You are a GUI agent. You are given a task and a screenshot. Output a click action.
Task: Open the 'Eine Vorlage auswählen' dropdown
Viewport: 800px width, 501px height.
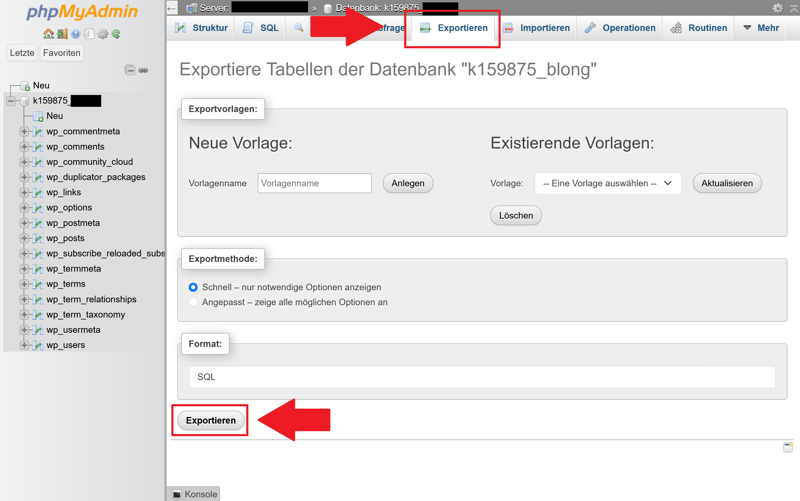click(x=607, y=183)
